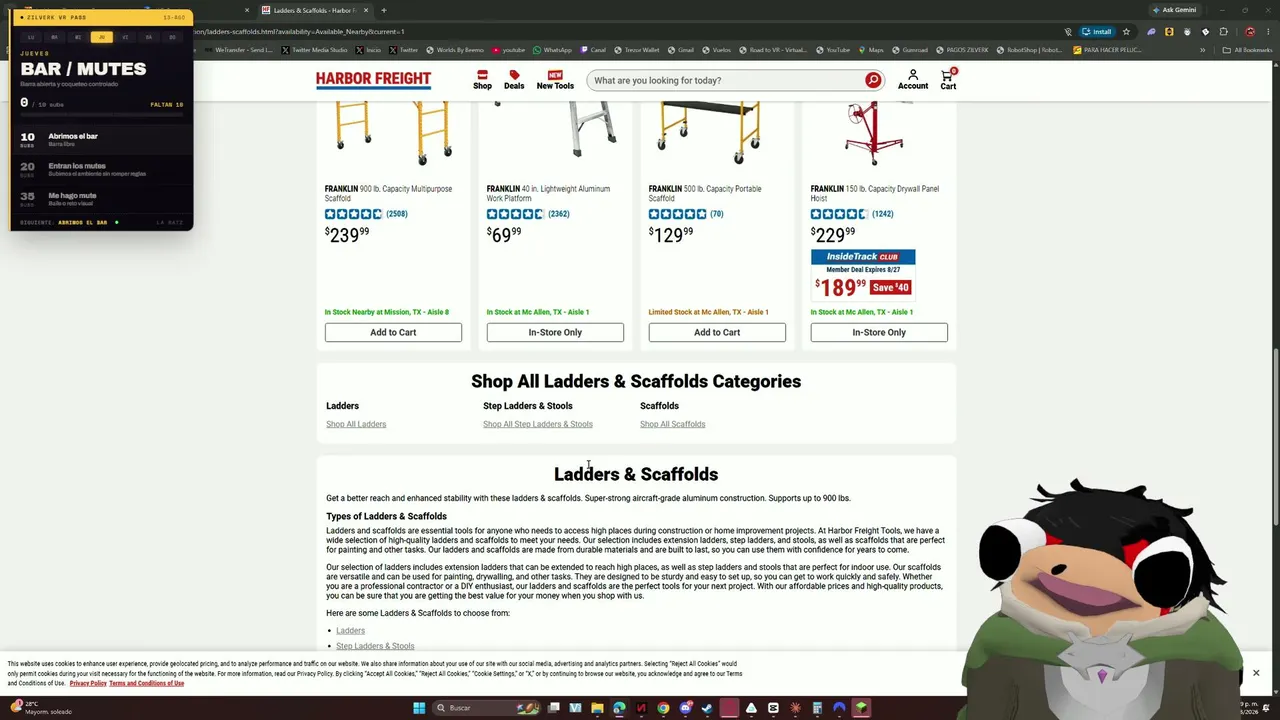Click 'Entran los mutes' goal in Zilverk overlay
1280x720 pixels.
click(100, 169)
